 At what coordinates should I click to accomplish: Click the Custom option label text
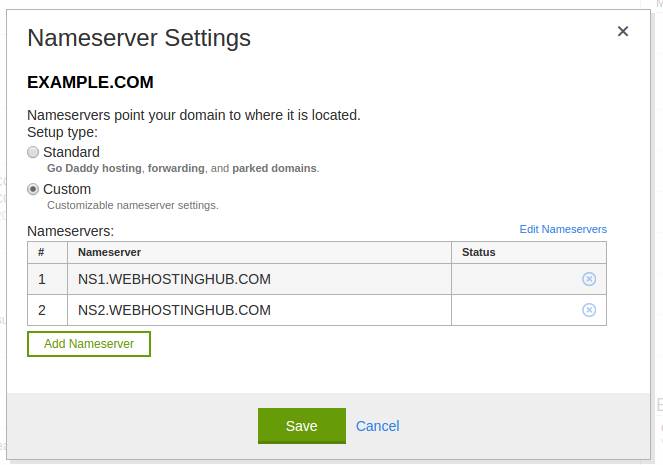(67, 189)
